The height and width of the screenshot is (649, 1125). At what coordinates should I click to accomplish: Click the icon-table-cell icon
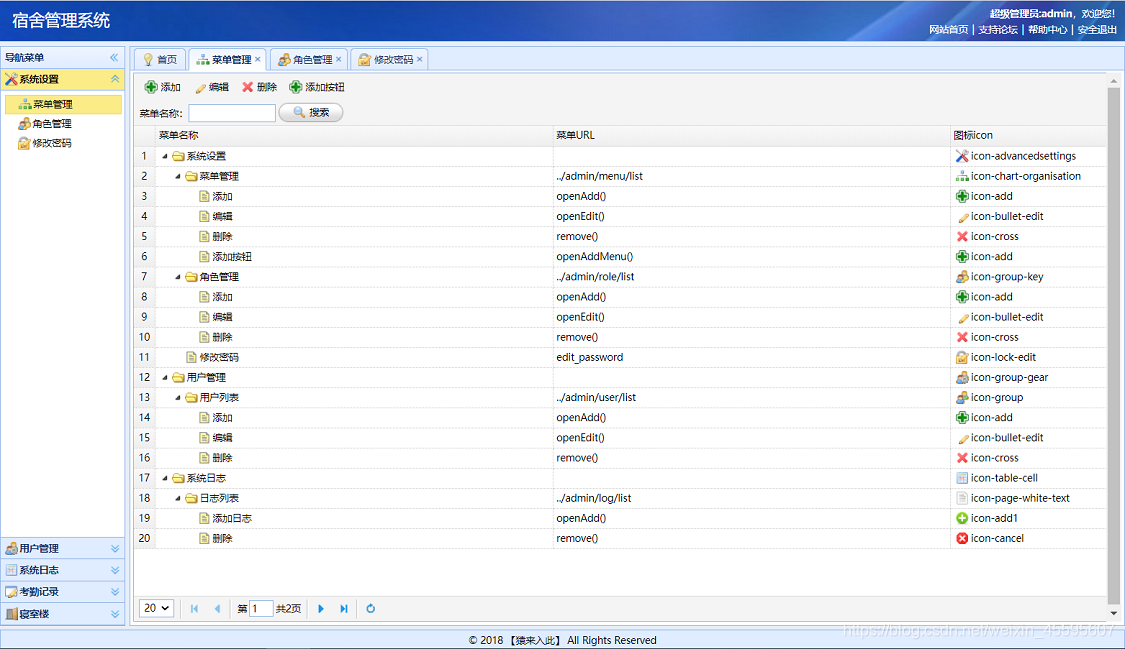(962, 478)
